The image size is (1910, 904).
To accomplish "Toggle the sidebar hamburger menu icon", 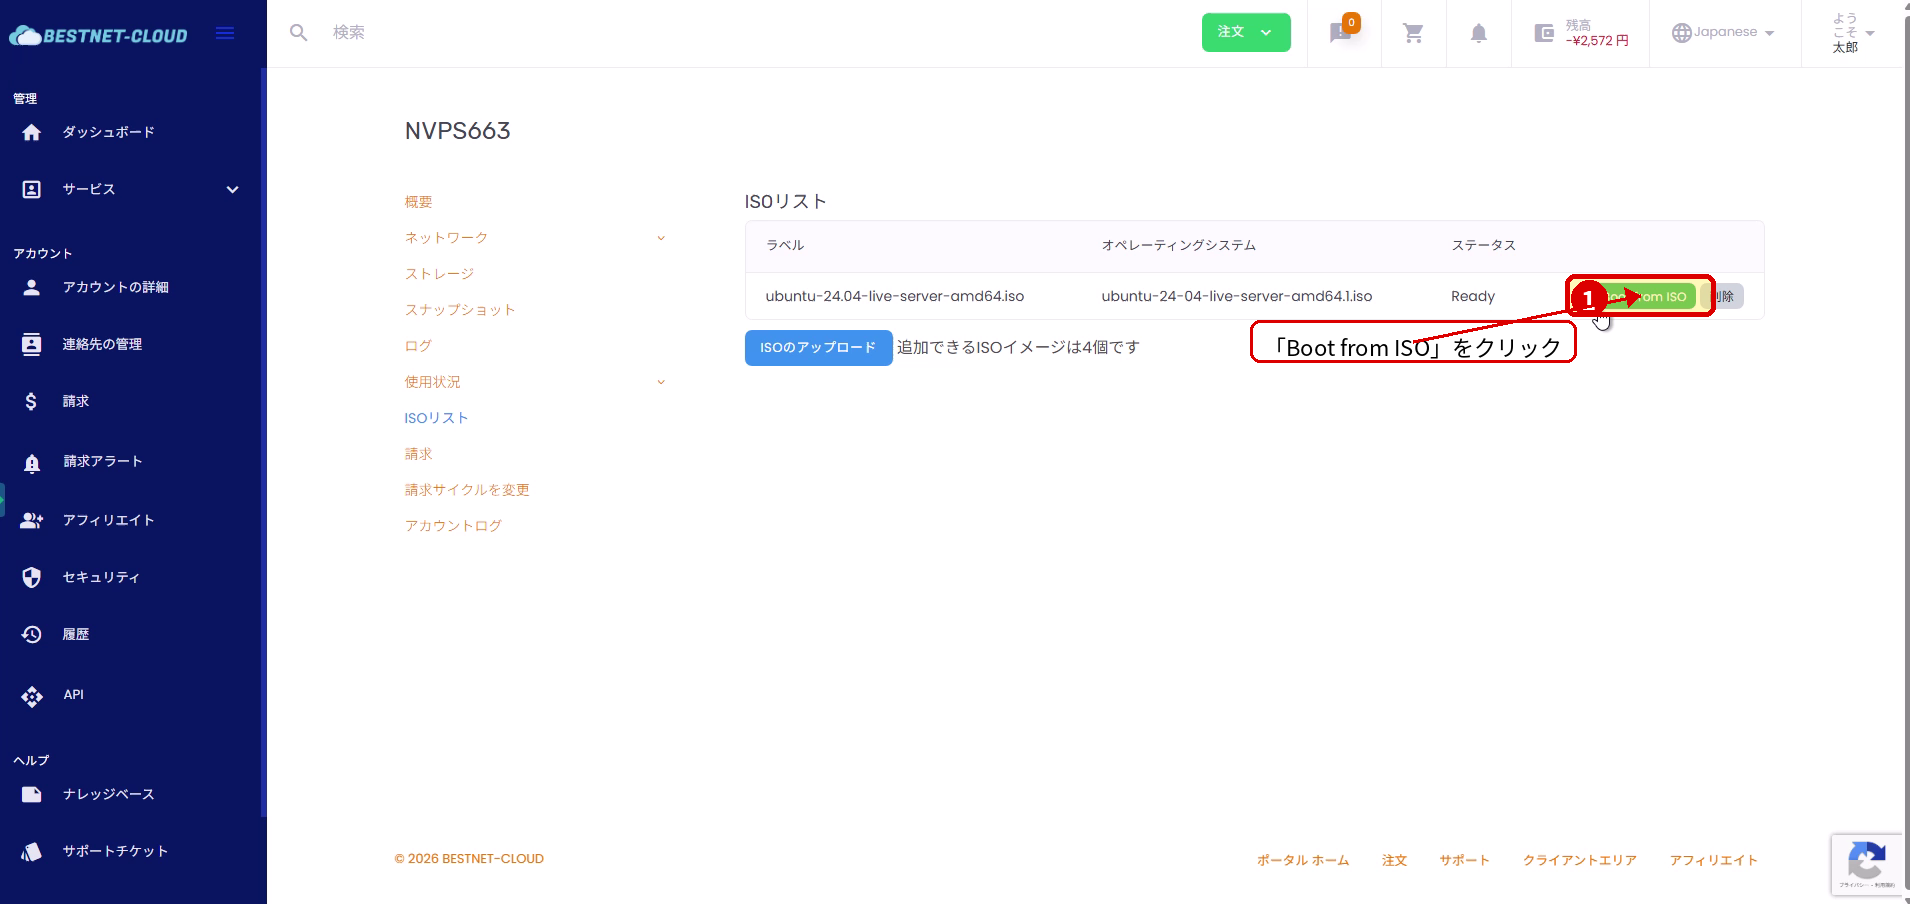I will click(225, 33).
